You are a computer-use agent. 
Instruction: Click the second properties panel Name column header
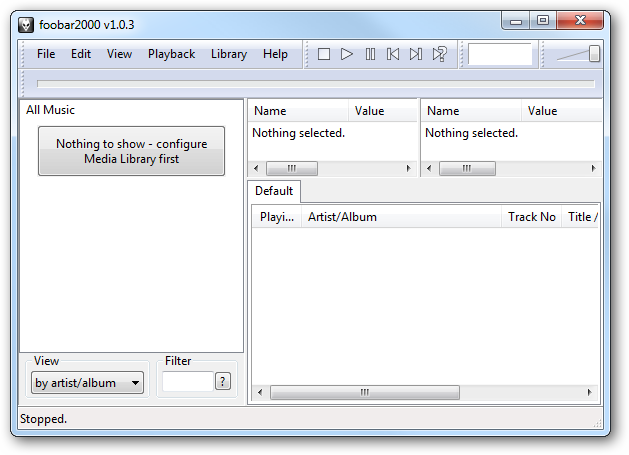[471, 111]
